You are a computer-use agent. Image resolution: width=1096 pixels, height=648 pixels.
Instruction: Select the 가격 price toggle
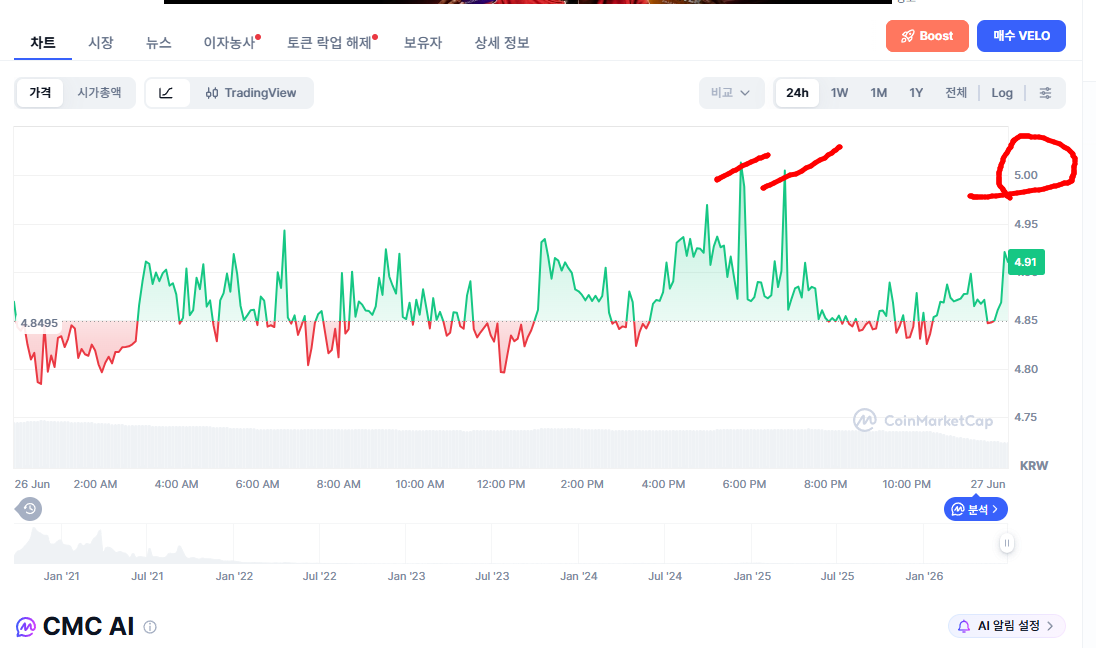coord(40,93)
